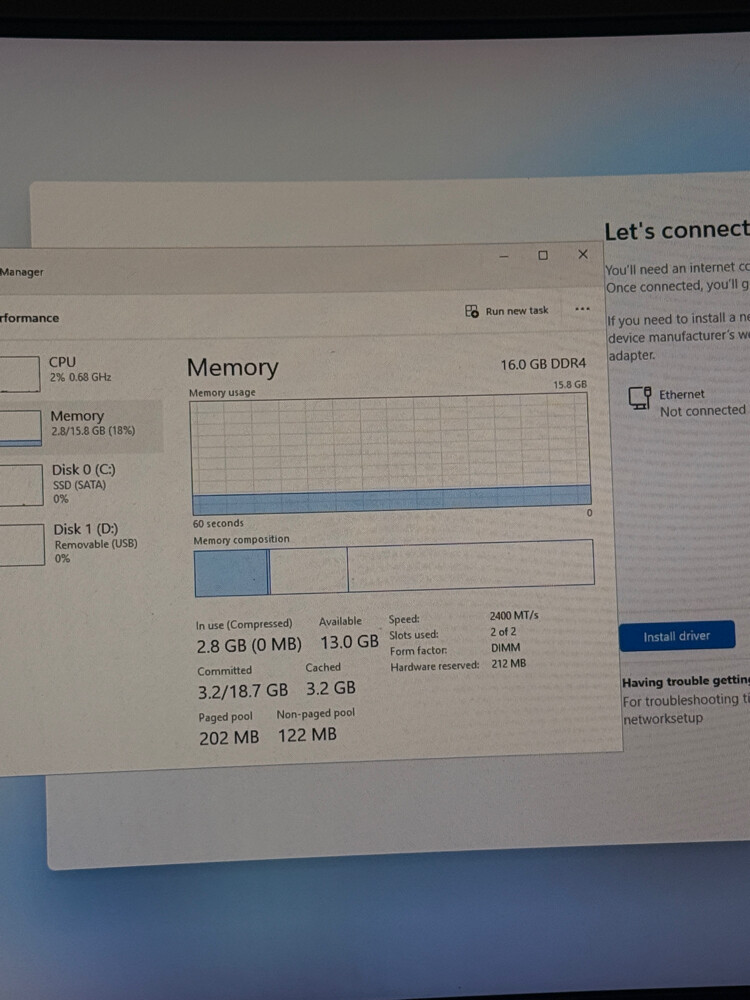This screenshot has width=750, height=1000.
Task: Click the '2400 MT/s' speed value
Action: tap(514, 615)
